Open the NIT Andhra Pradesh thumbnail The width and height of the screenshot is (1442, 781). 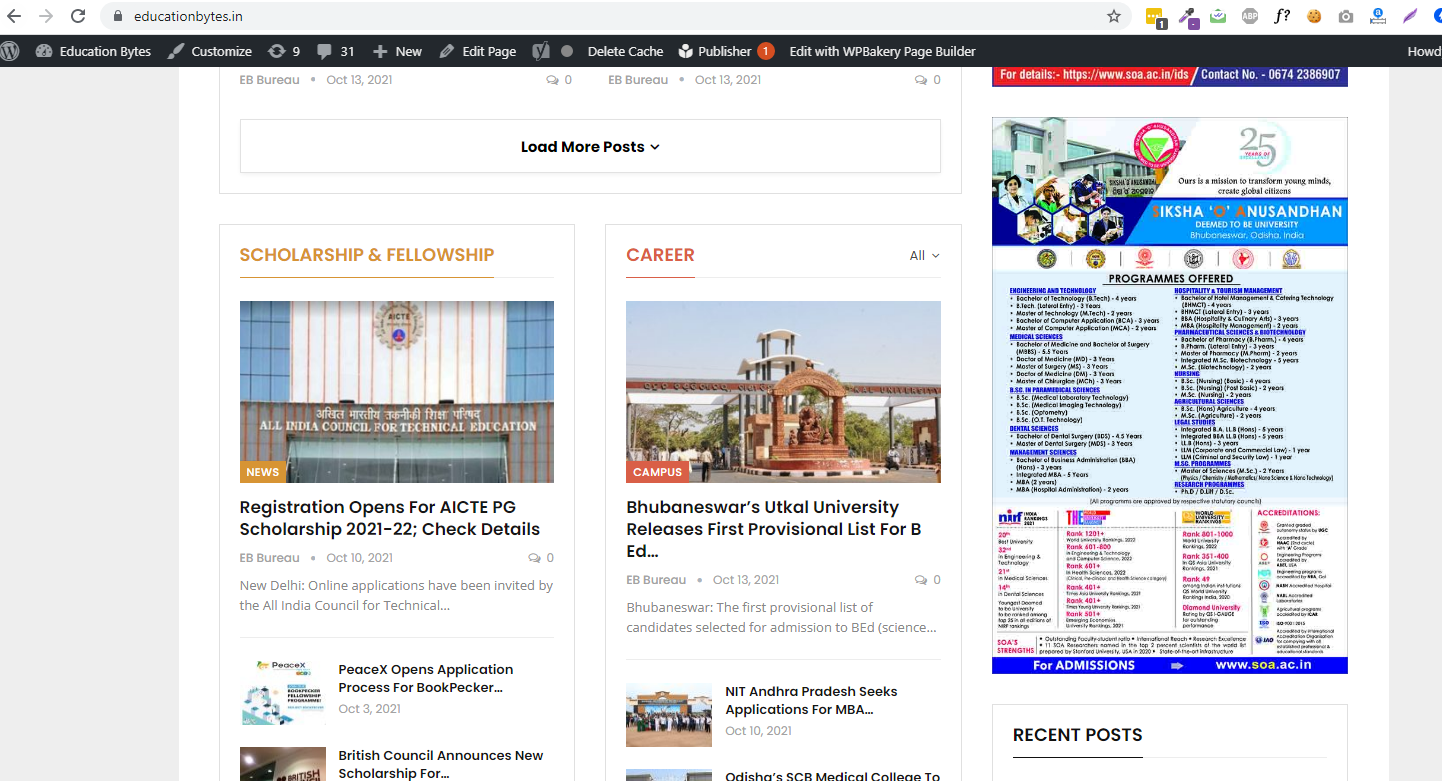click(669, 715)
